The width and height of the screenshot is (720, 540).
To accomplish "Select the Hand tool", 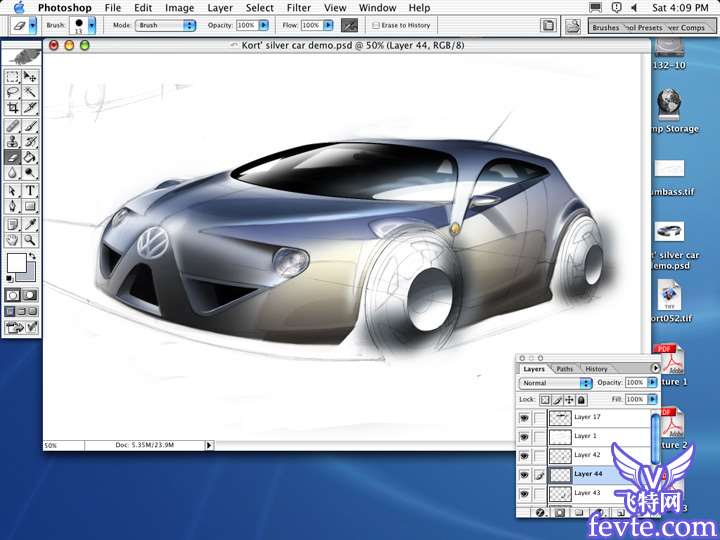I will (x=12, y=240).
